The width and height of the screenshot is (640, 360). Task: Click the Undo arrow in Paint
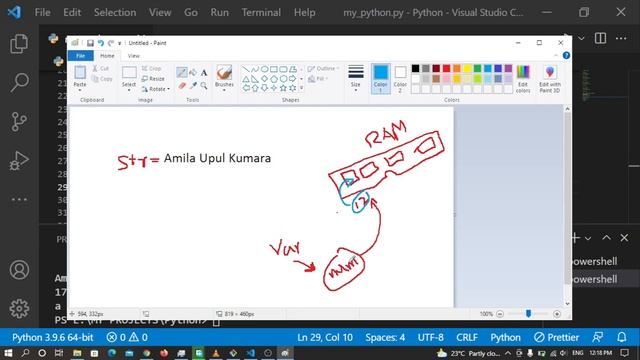click(100, 43)
